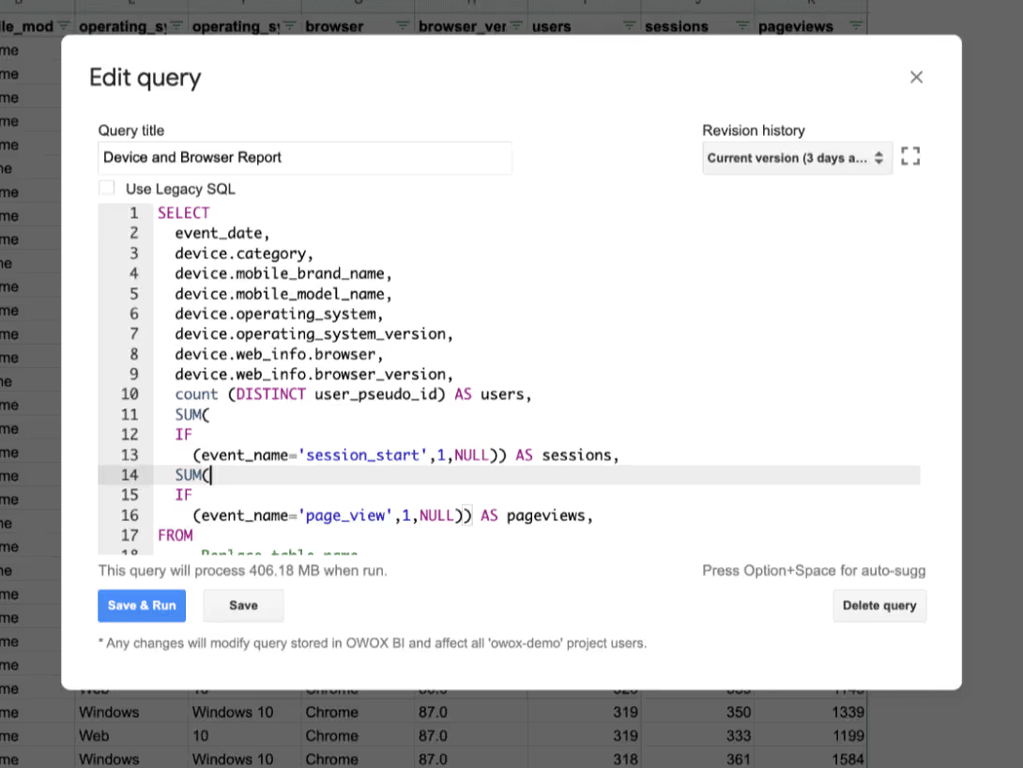Click the Save & Run button
The image size is (1023, 768).
tap(142, 606)
